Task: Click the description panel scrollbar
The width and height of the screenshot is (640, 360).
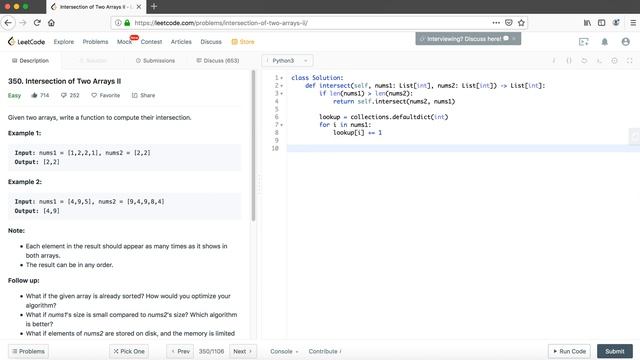Action: click(x=253, y=146)
